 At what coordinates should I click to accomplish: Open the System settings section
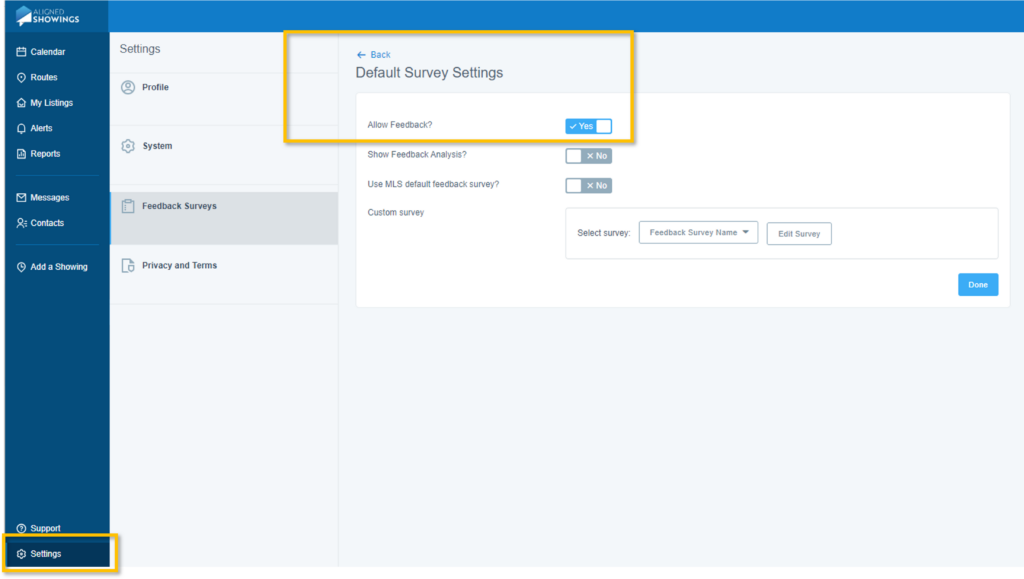pyautogui.click(x=157, y=146)
